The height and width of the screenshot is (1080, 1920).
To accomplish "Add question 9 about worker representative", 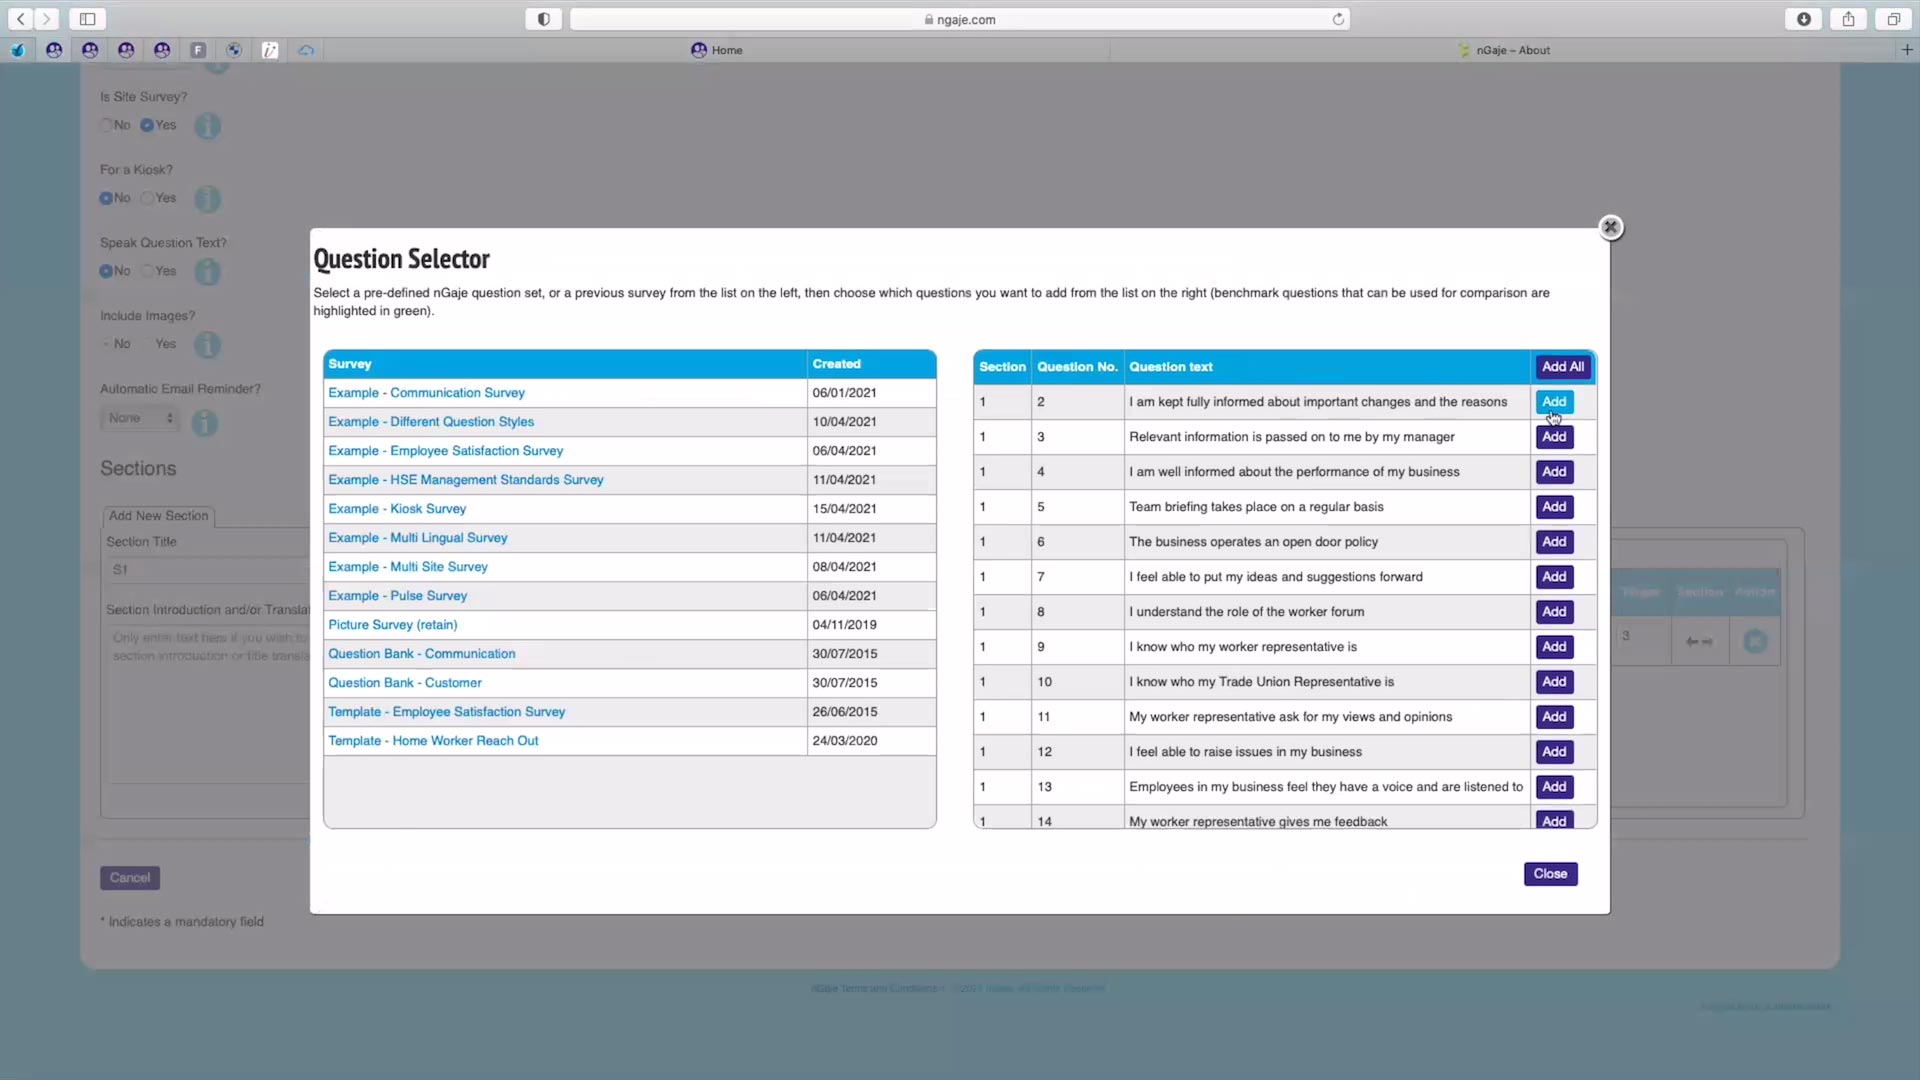I will [1554, 647].
